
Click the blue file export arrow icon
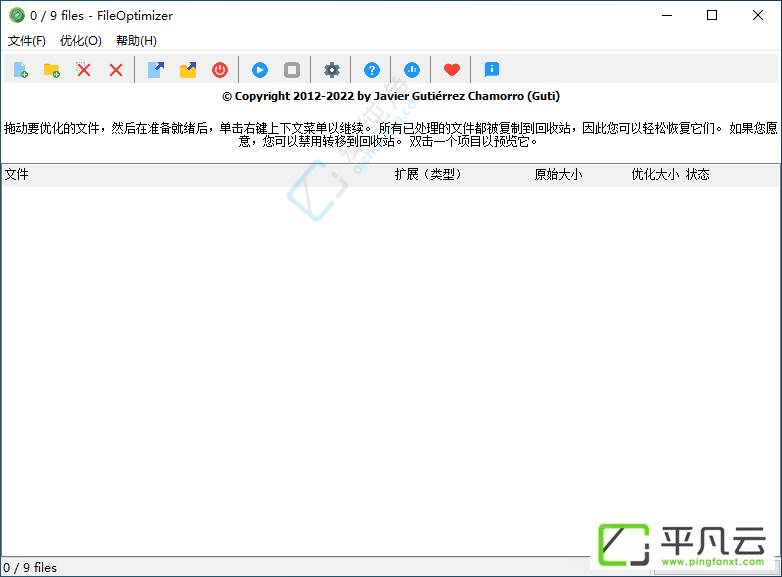[x=156, y=70]
